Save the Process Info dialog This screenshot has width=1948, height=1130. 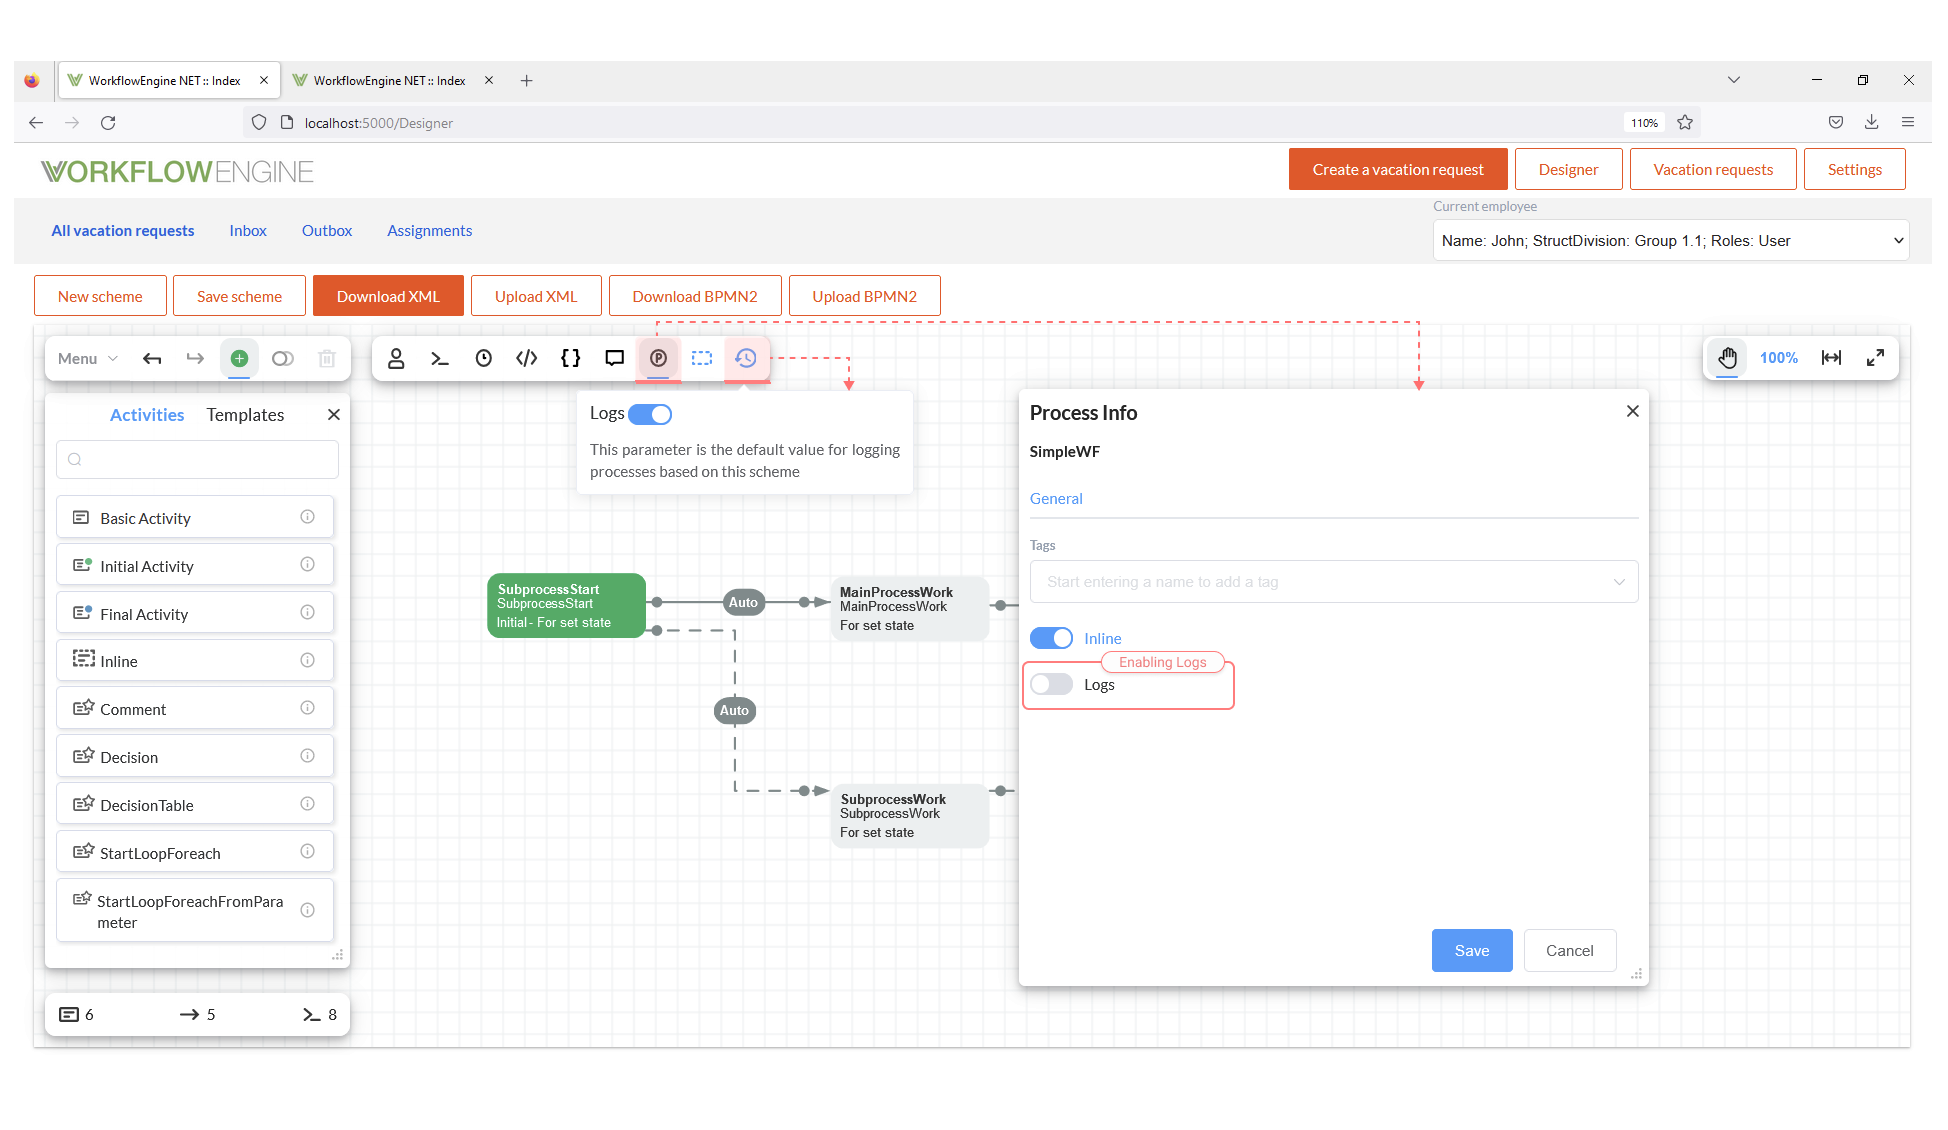(1472, 951)
